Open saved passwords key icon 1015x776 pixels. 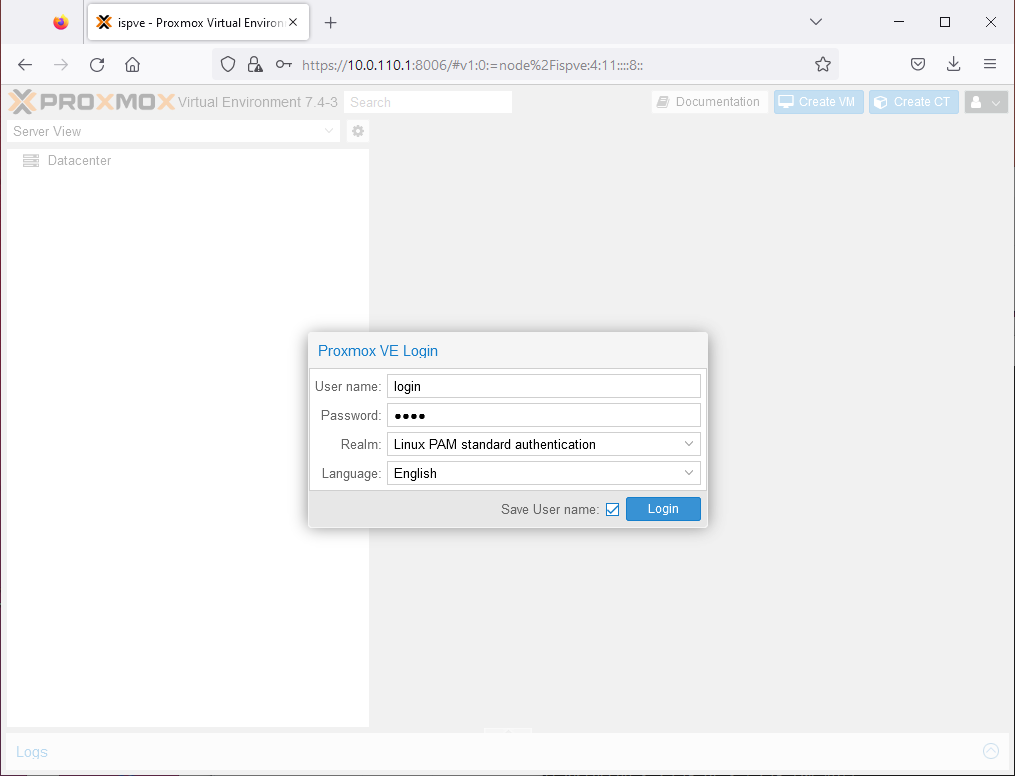tap(284, 64)
